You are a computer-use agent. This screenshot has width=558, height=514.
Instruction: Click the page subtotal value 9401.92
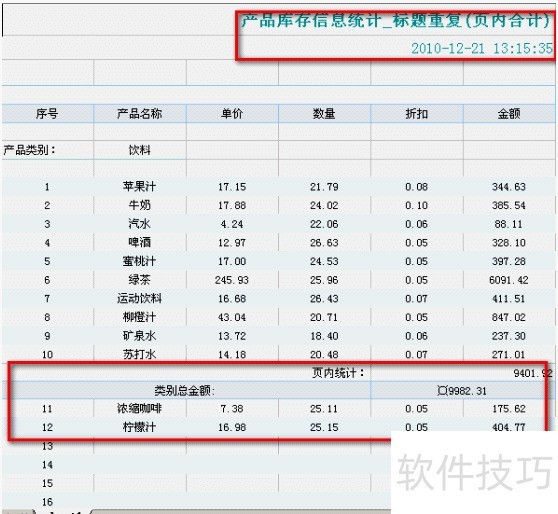pyautogui.click(x=532, y=373)
